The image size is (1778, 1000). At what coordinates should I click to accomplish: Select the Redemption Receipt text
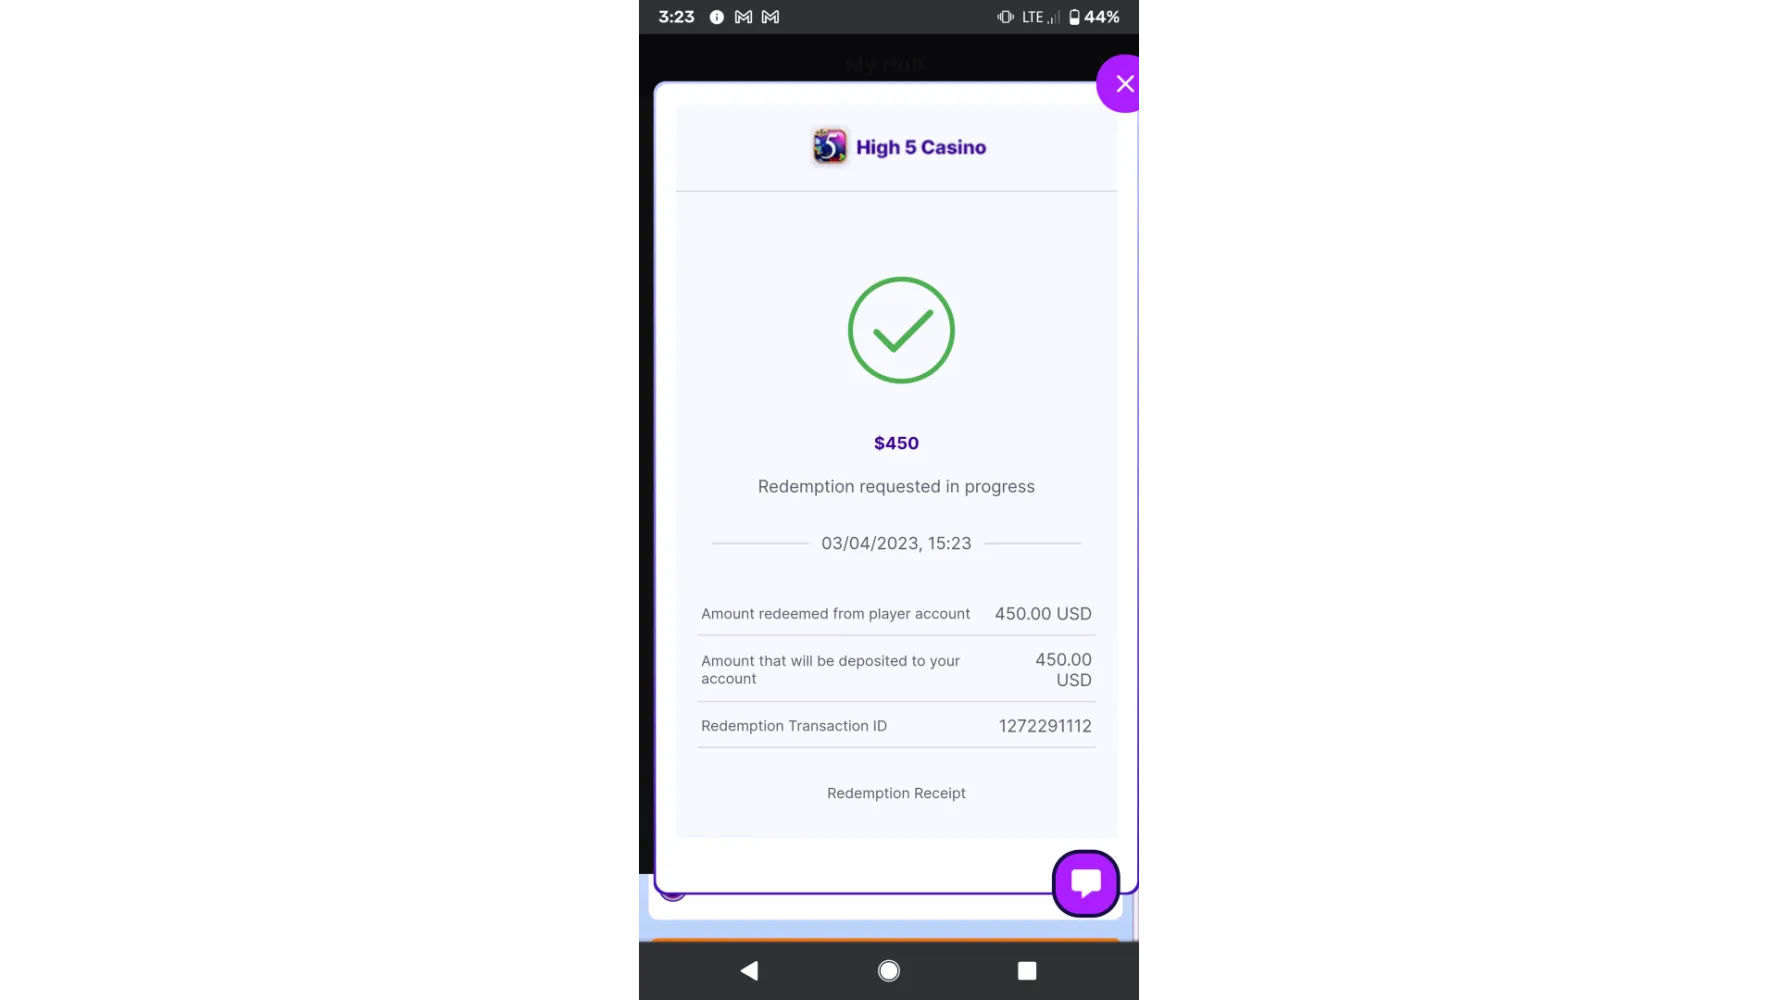[x=896, y=793]
